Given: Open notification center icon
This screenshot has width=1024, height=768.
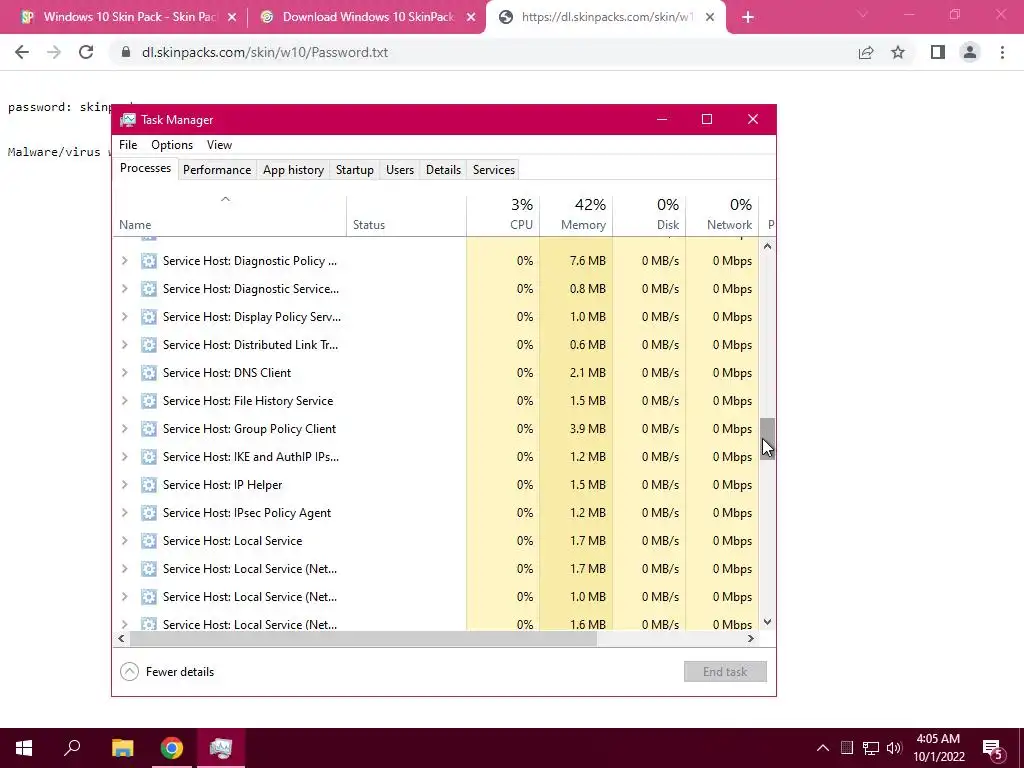Looking at the screenshot, I should click(993, 748).
